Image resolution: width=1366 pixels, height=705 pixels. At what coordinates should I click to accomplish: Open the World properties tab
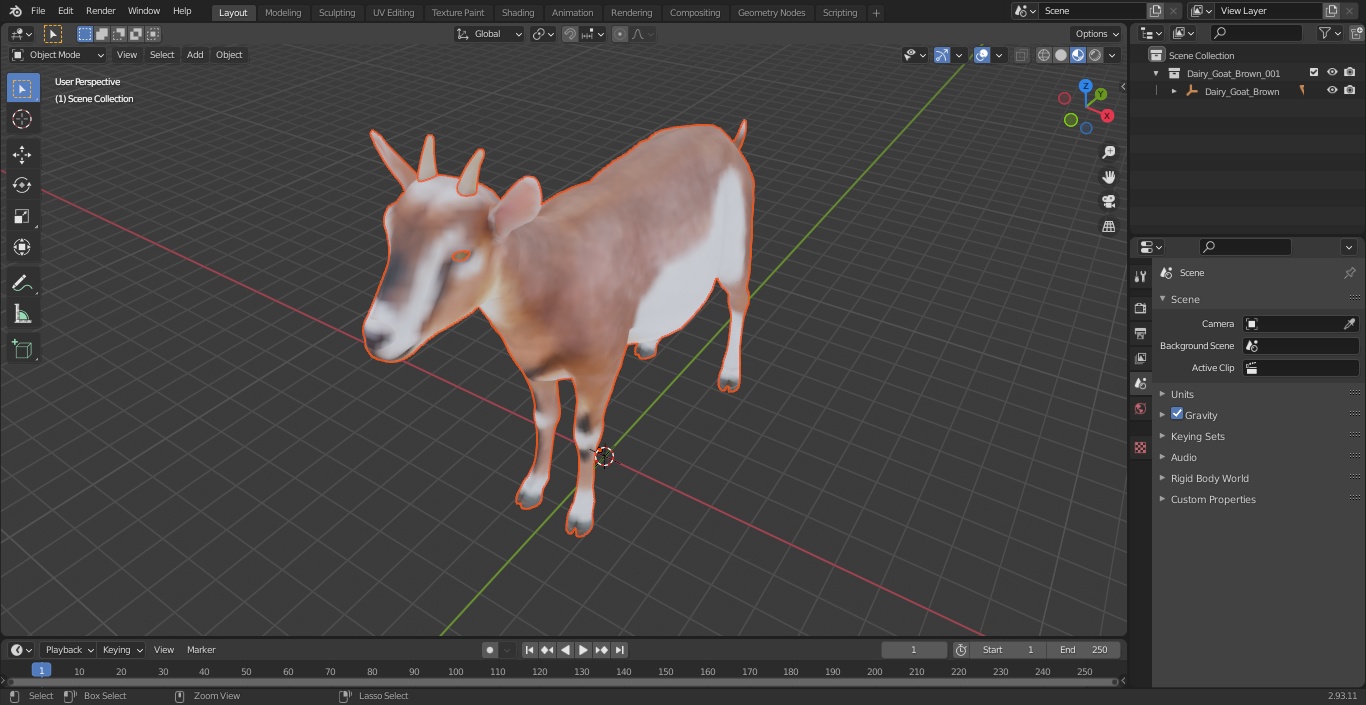click(x=1140, y=408)
